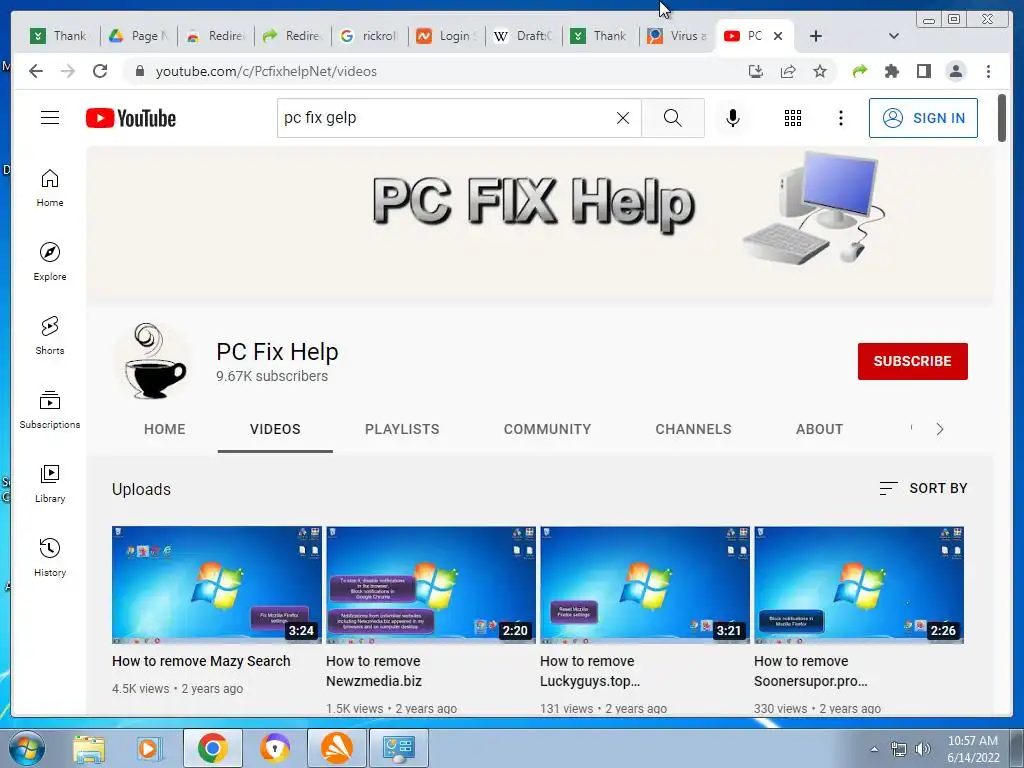Open the Windows Start button
Image resolution: width=1024 pixels, height=768 pixels.
26,748
